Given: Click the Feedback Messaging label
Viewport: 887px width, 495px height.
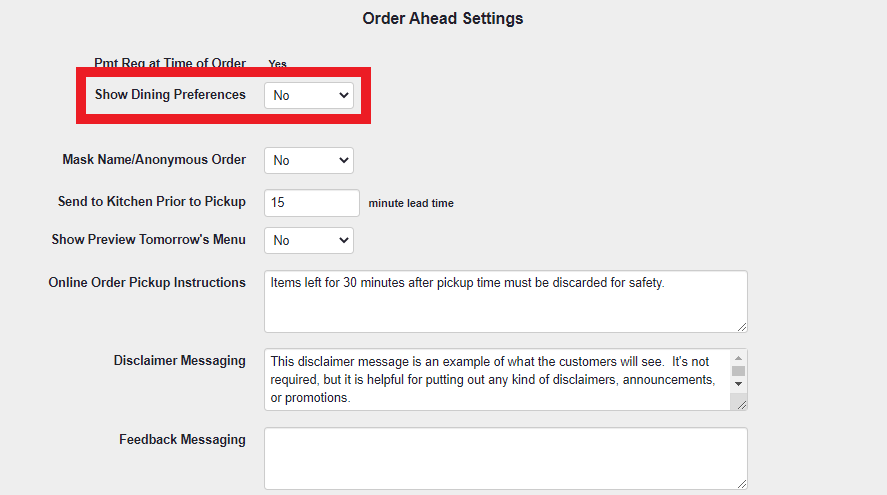Looking at the screenshot, I should coord(182,439).
